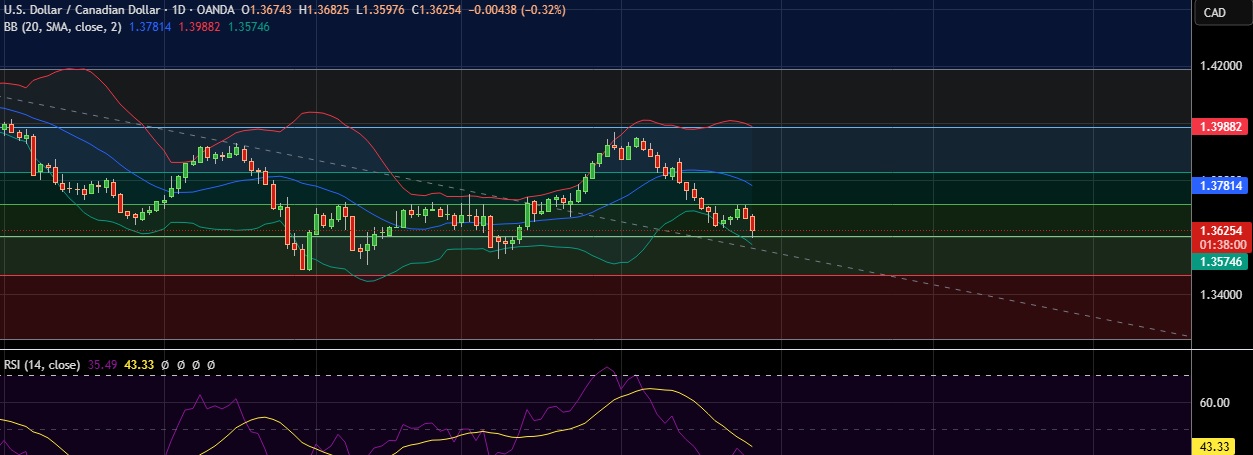
Task: Click the 60.00 label on RSI axis
Action: coord(1214,403)
